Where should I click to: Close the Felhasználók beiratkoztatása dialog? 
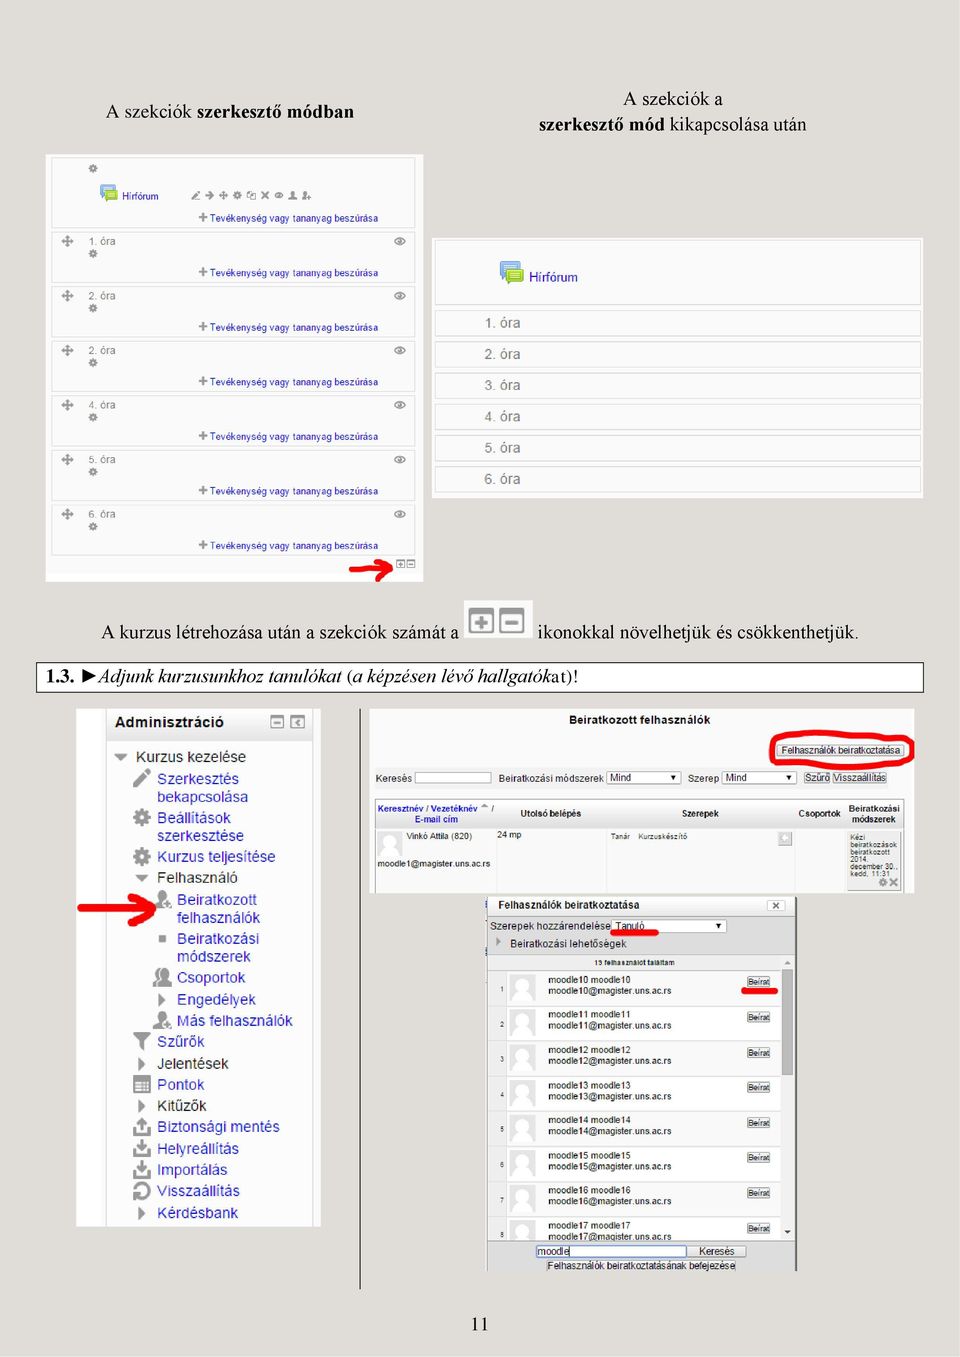[x=776, y=905]
